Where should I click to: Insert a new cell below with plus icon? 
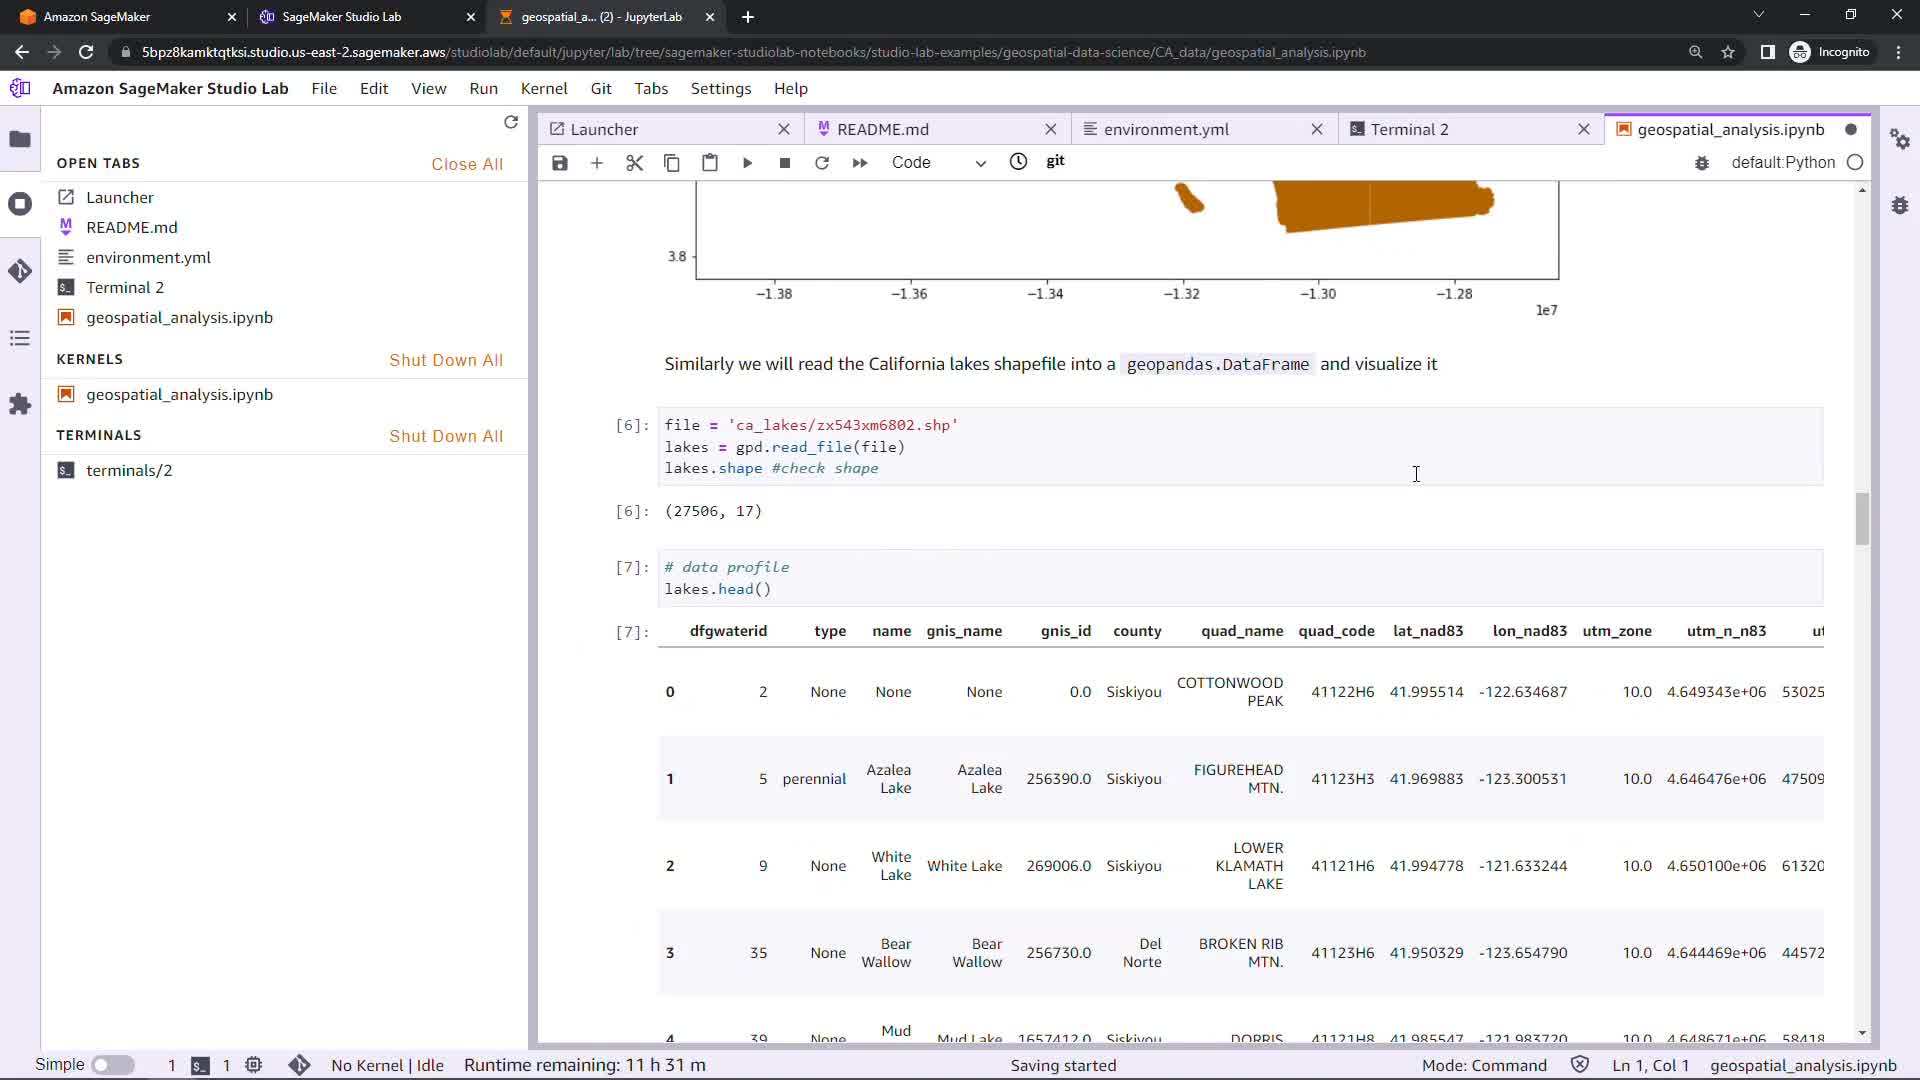point(597,163)
